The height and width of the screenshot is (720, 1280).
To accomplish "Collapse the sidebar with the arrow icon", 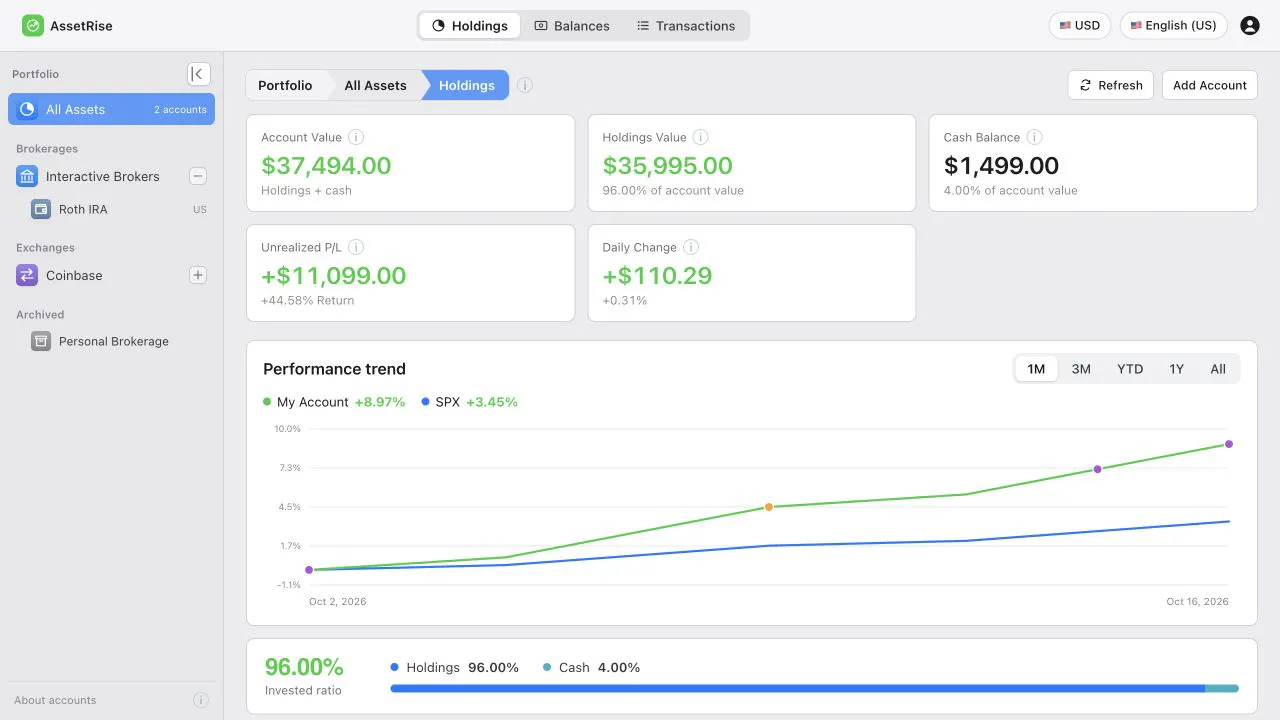I will click(x=199, y=74).
